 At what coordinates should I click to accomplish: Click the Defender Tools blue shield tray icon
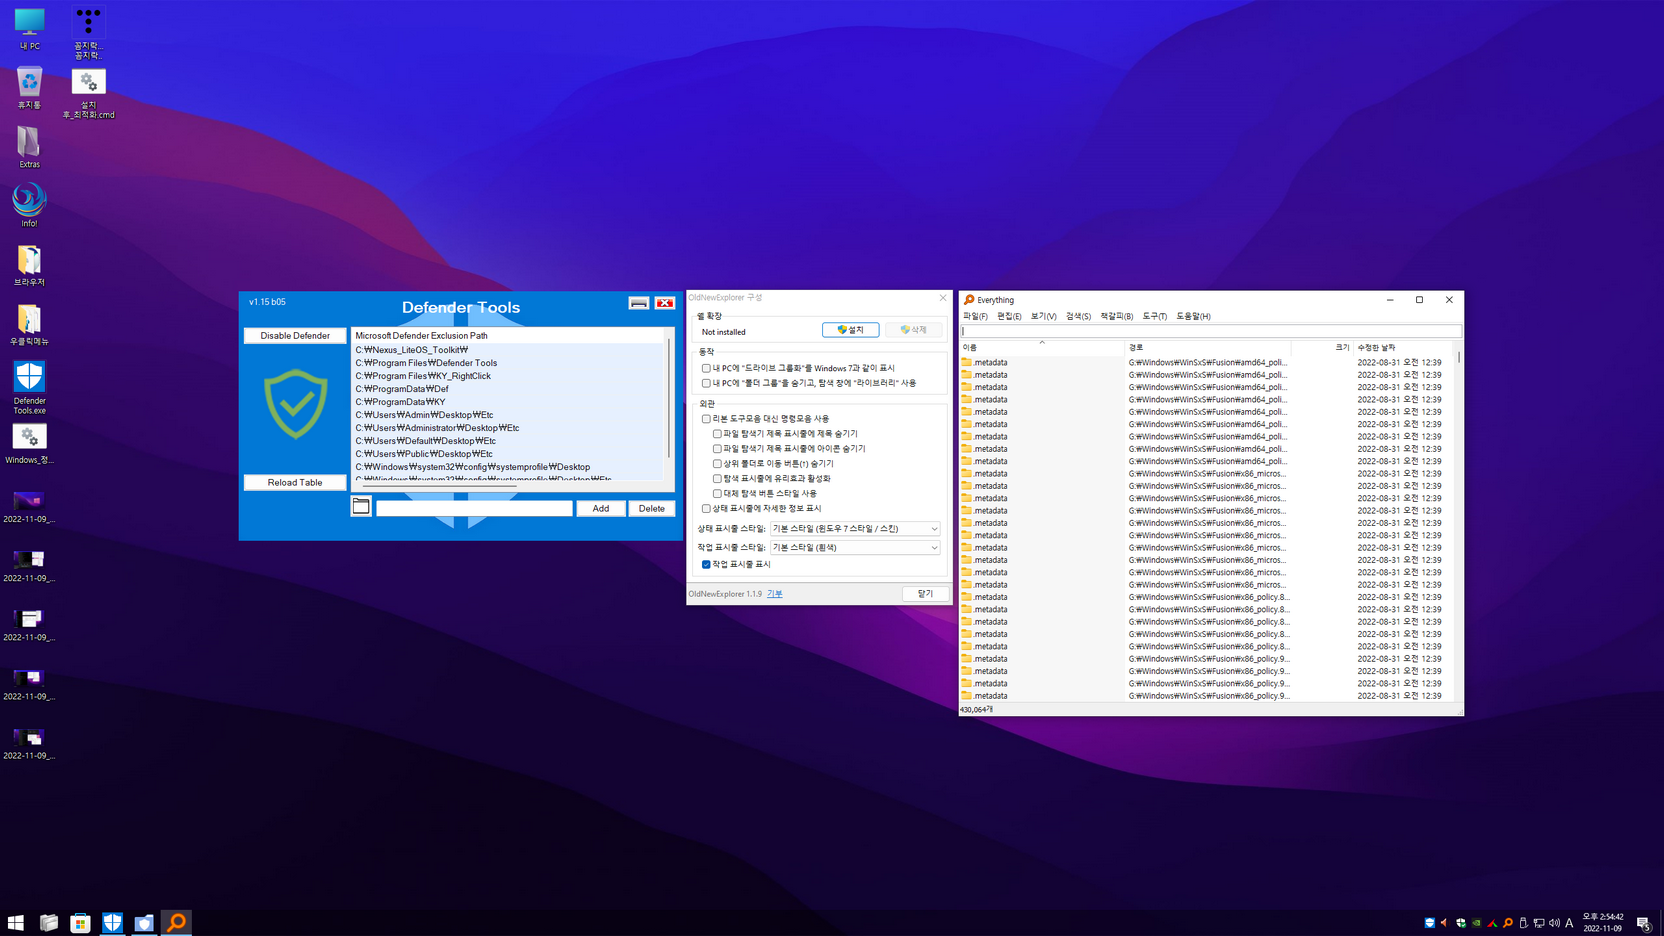(1429, 923)
